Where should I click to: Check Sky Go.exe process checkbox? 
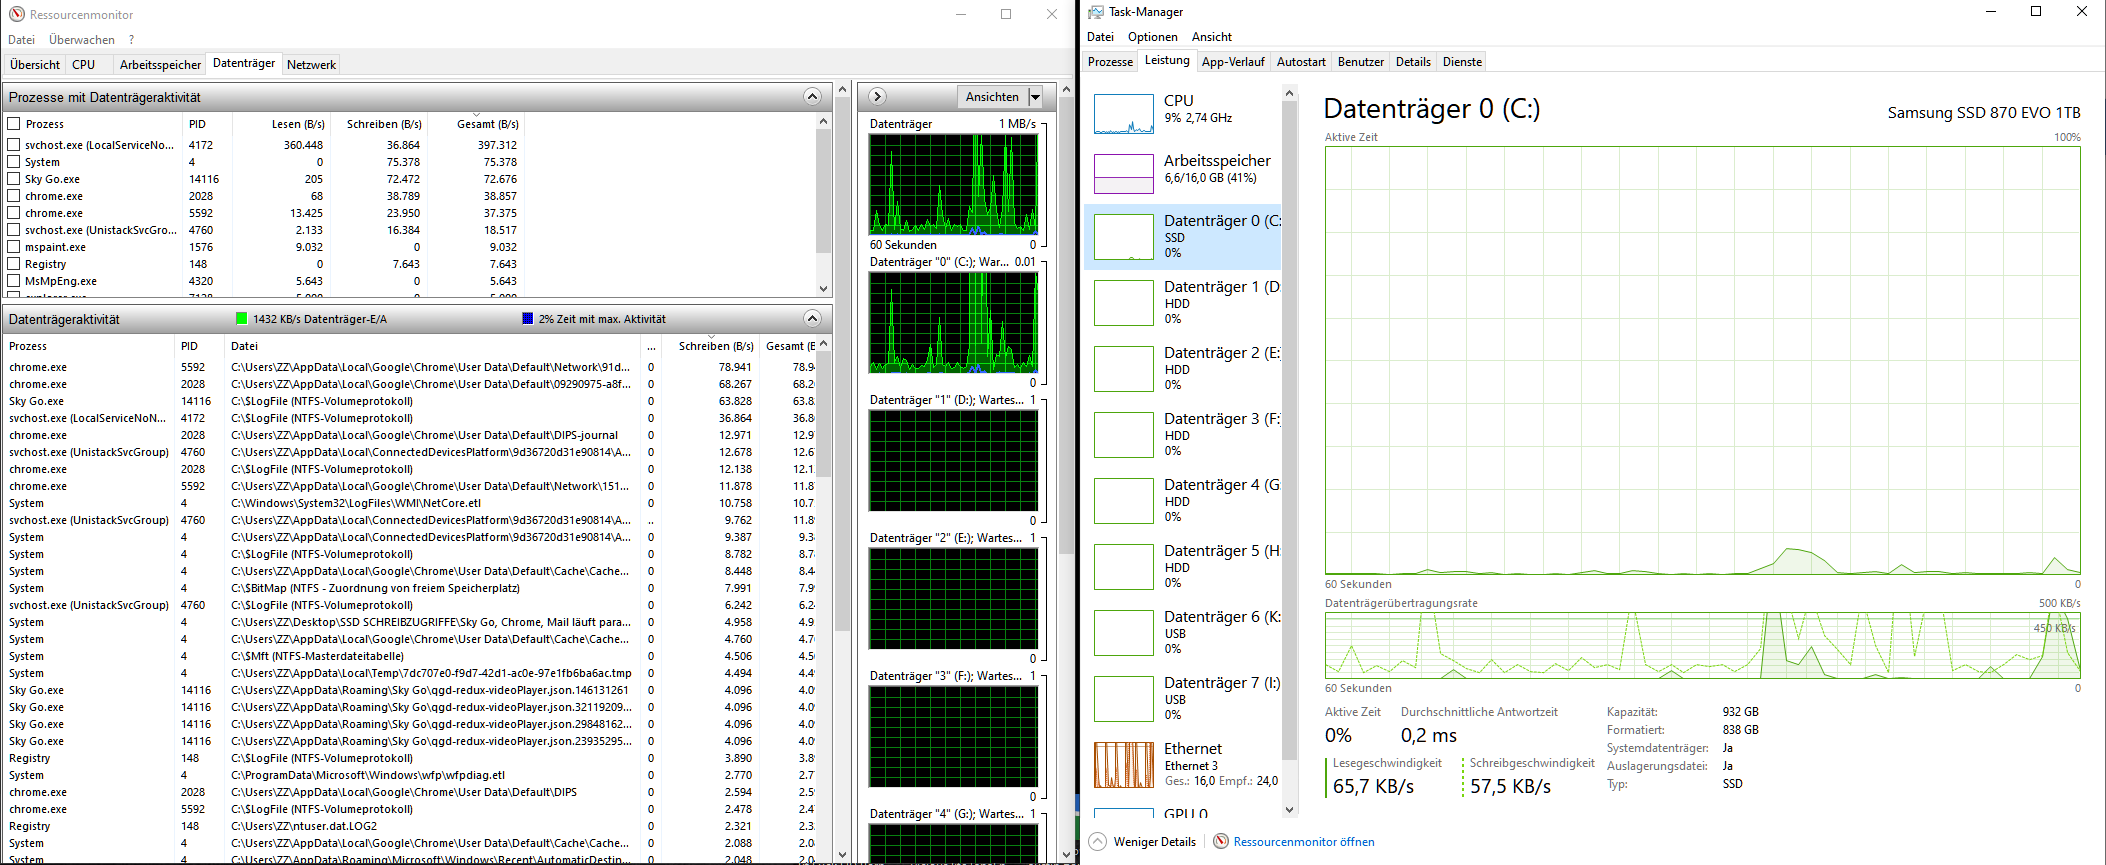[14, 179]
